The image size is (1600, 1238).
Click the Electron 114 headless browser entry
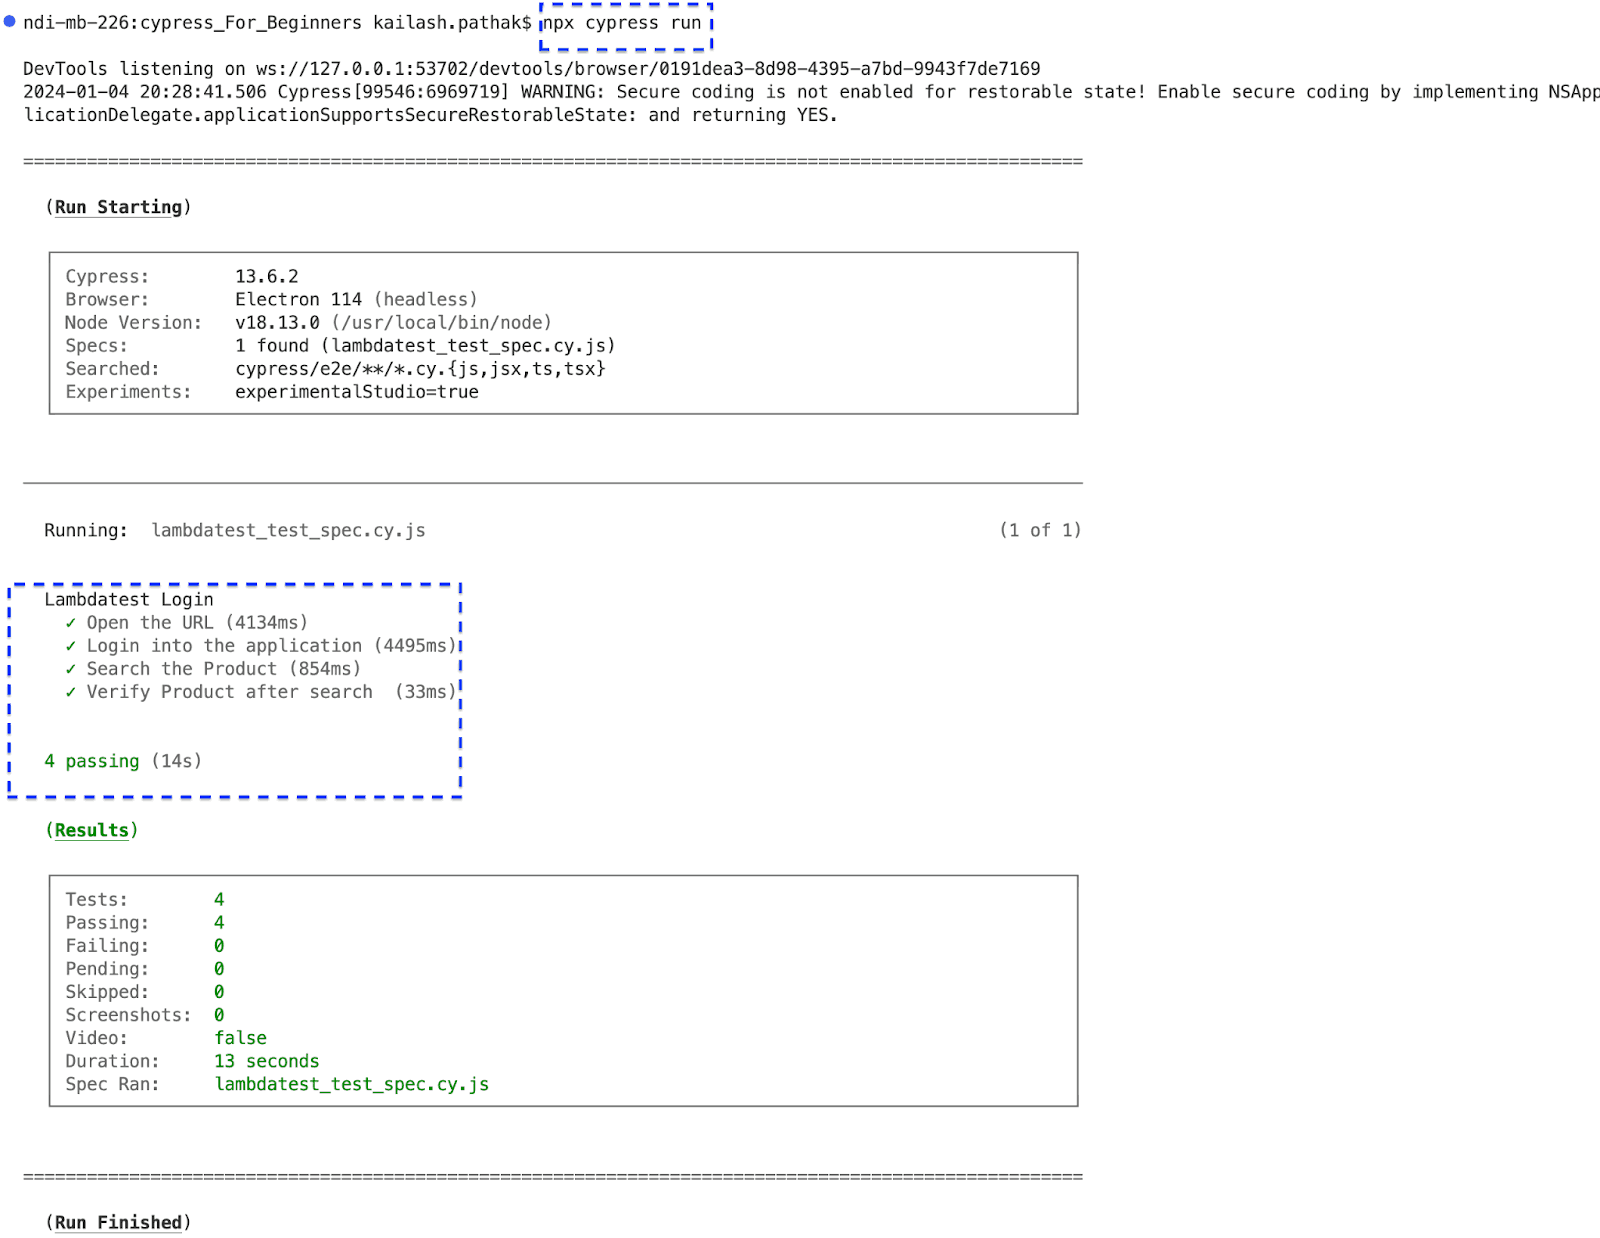355,299
